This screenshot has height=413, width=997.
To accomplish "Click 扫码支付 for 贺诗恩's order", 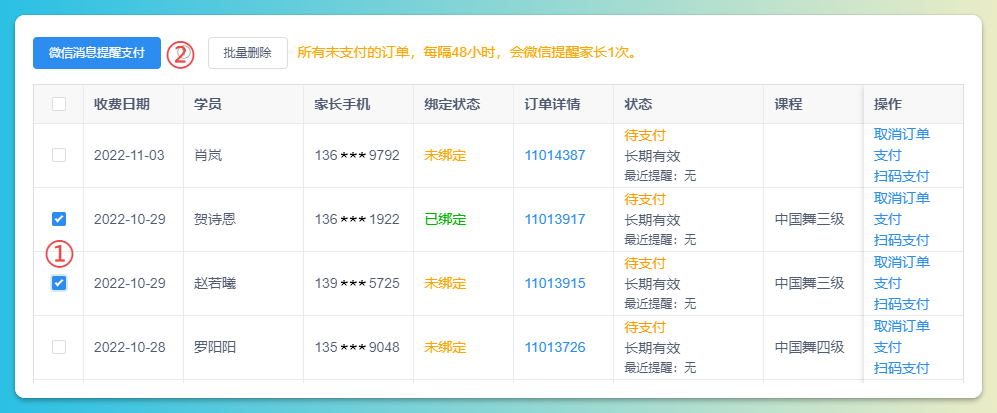I will point(902,240).
